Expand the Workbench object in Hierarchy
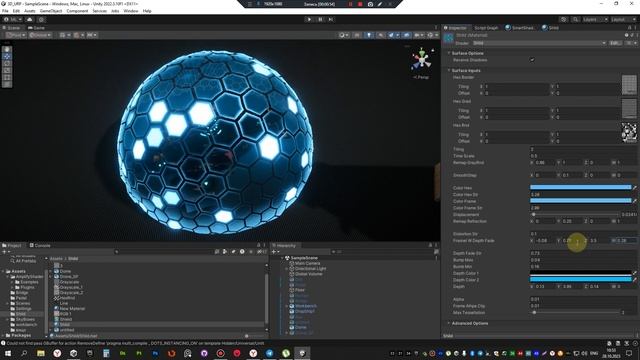The height and width of the screenshot is (360, 640). click(287, 306)
